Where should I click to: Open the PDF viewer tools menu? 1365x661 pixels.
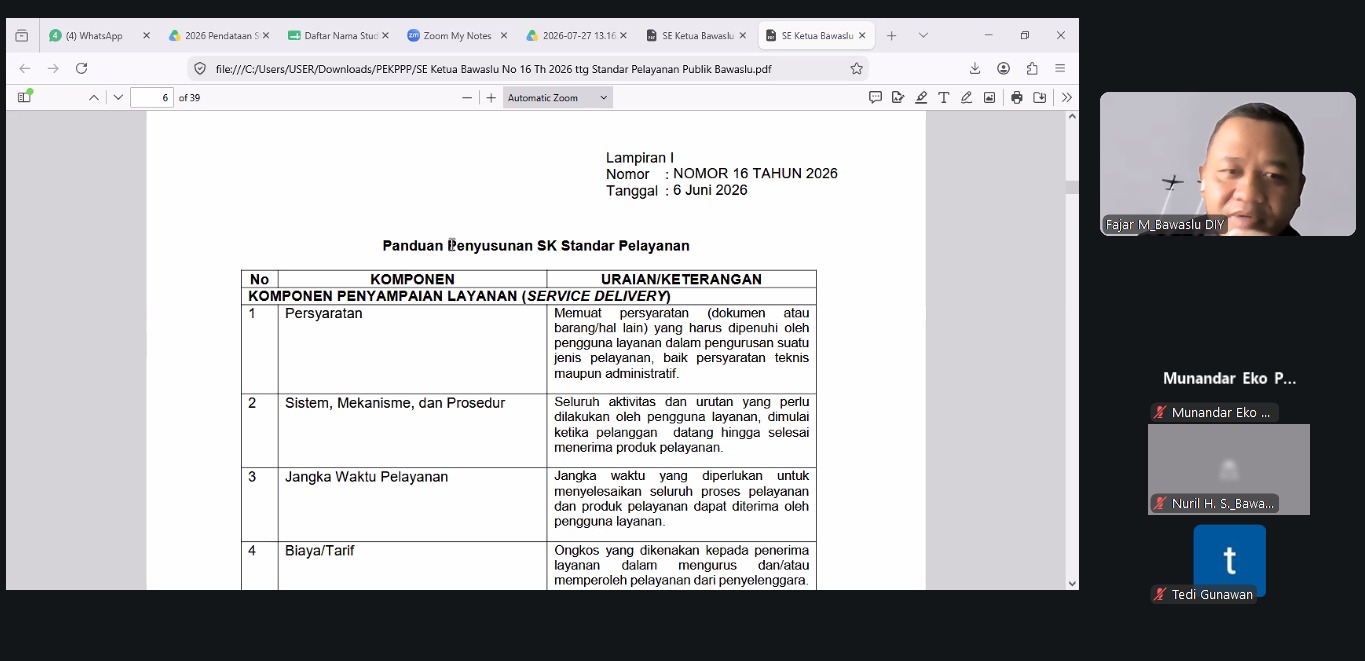(x=1067, y=97)
